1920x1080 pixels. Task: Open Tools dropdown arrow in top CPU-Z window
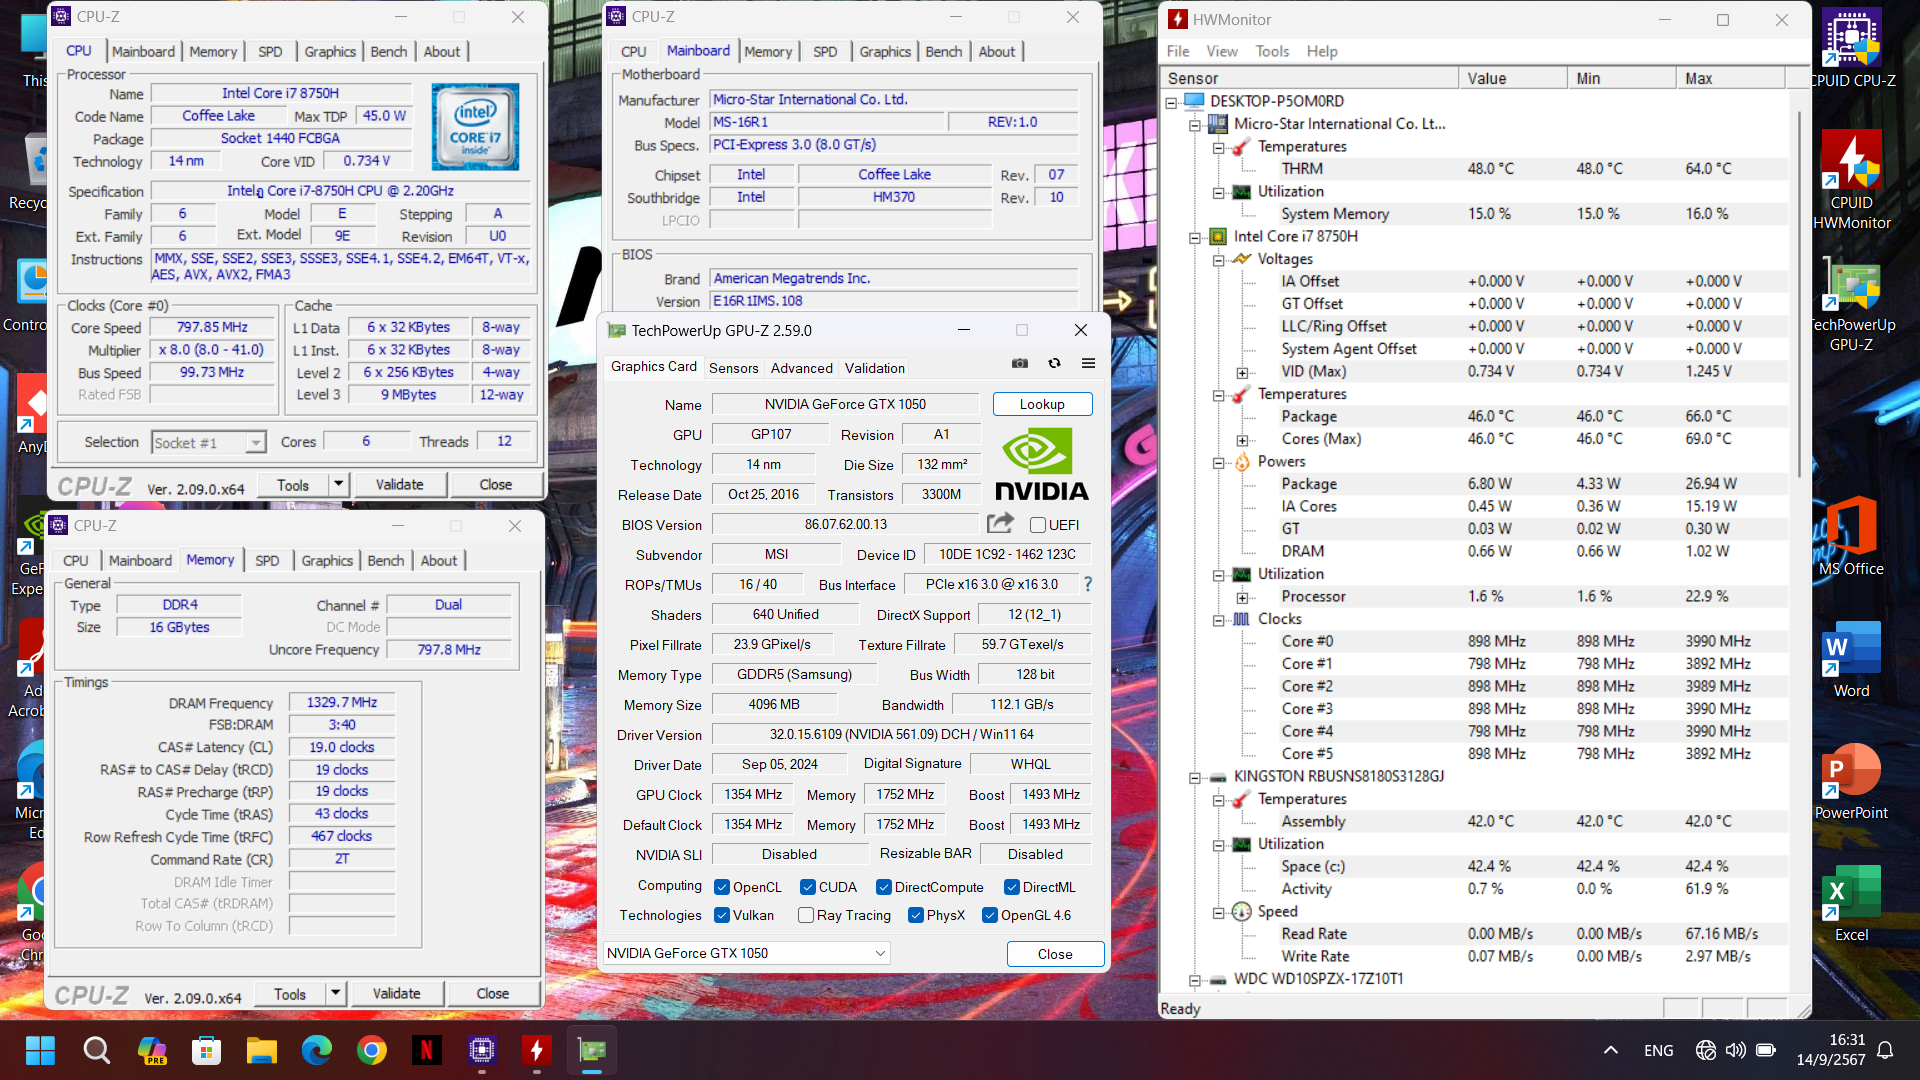339,484
